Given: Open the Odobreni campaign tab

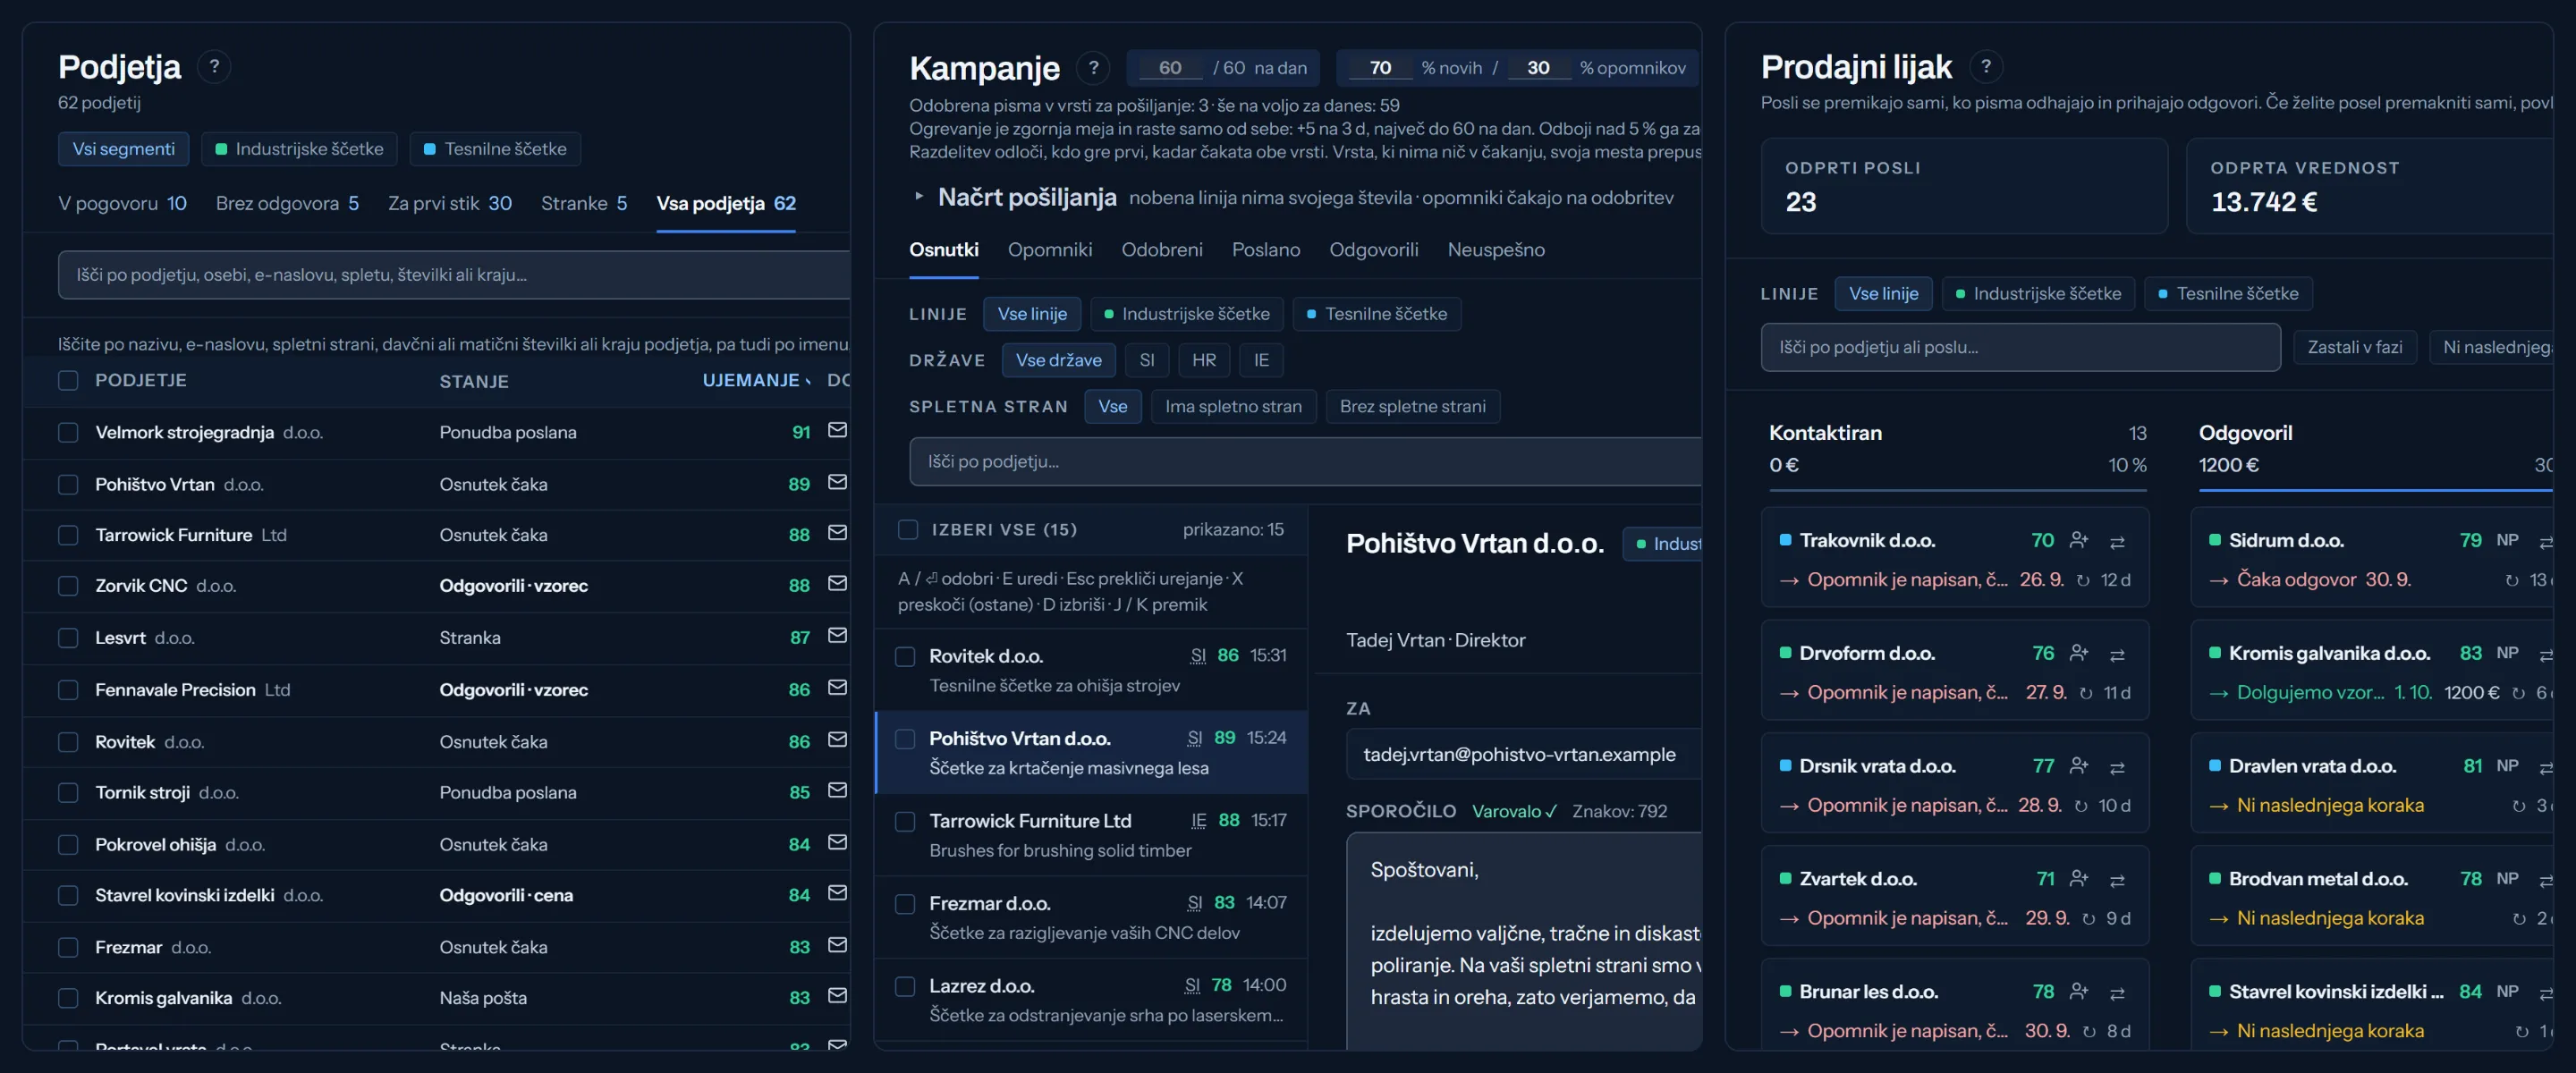Looking at the screenshot, I should (1162, 250).
